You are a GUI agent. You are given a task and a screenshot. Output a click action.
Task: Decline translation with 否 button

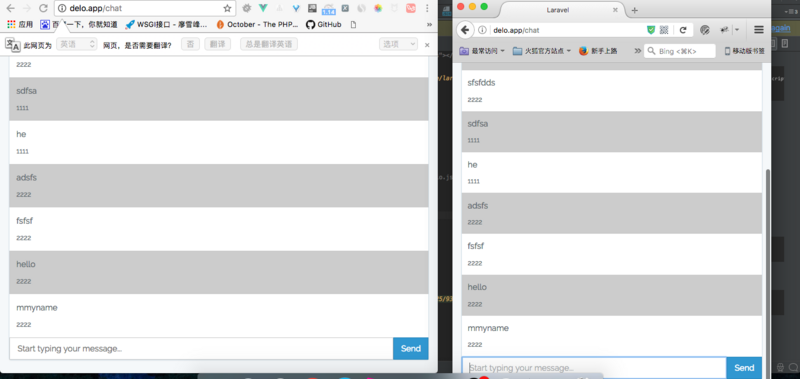[x=190, y=44]
